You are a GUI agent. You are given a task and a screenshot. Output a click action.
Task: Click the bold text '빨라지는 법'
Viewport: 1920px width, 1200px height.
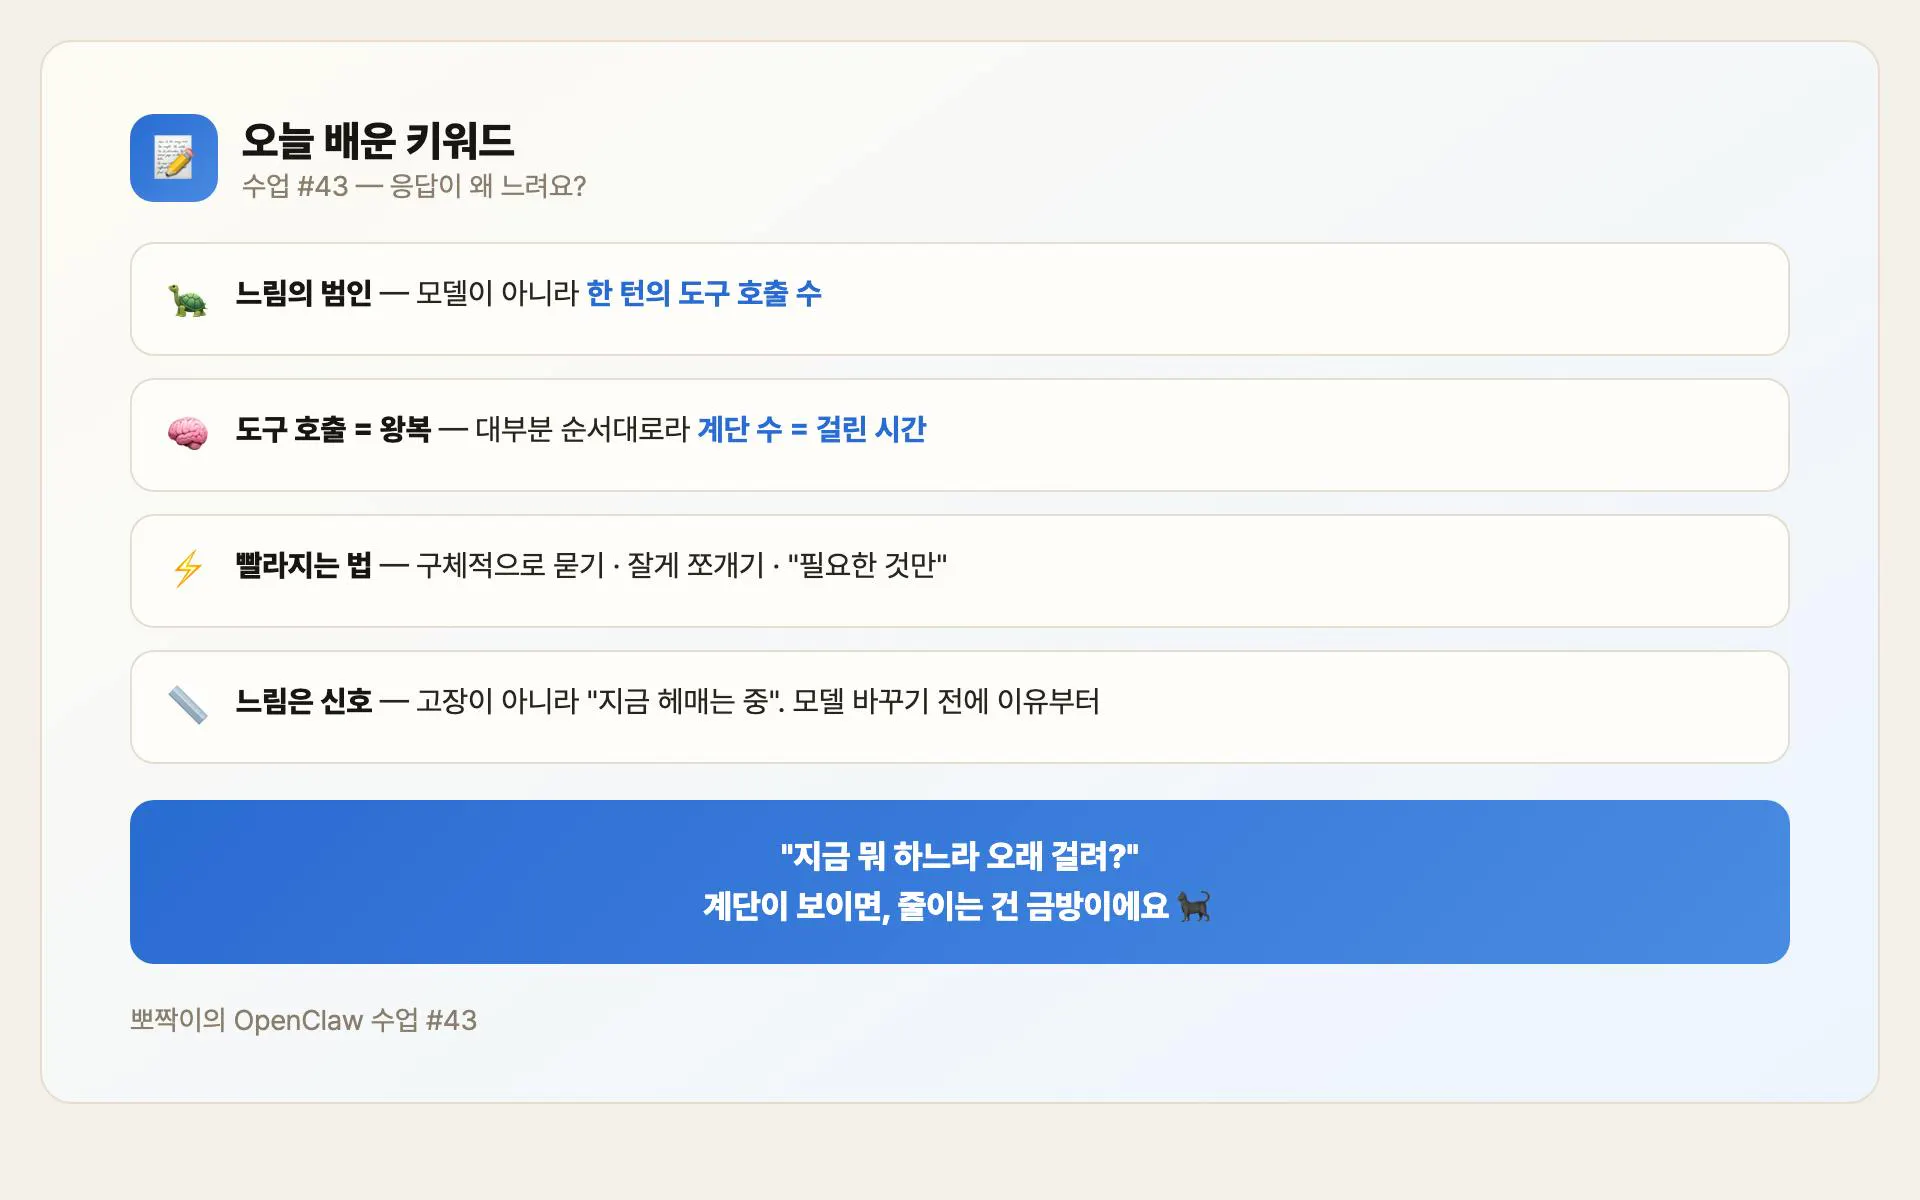click(304, 565)
